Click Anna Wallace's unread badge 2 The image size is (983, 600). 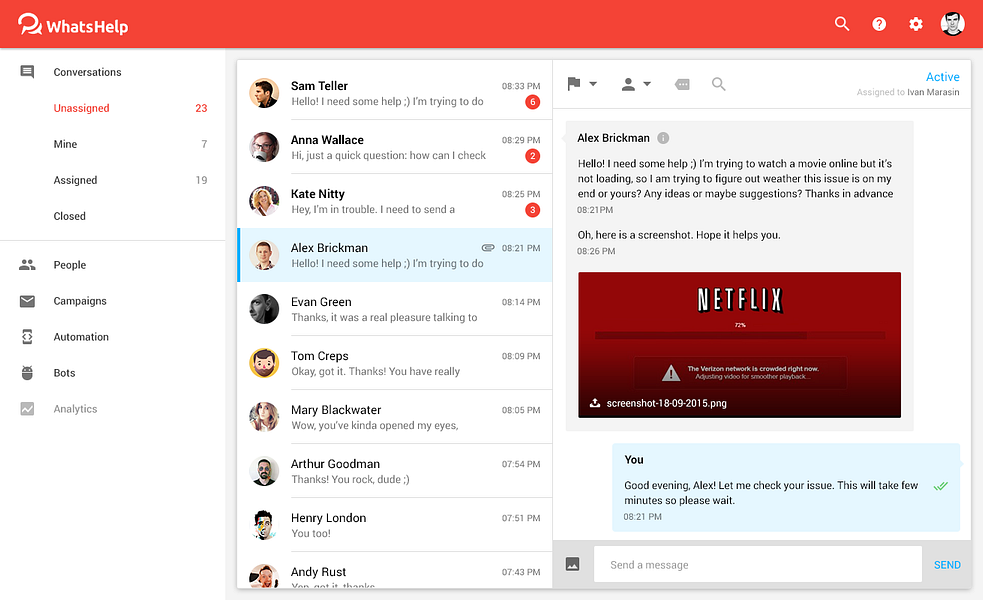[x=532, y=155]
